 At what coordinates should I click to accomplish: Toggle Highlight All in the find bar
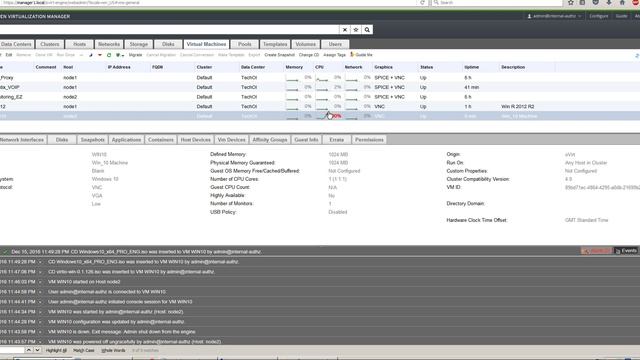[x=56, y=350]
